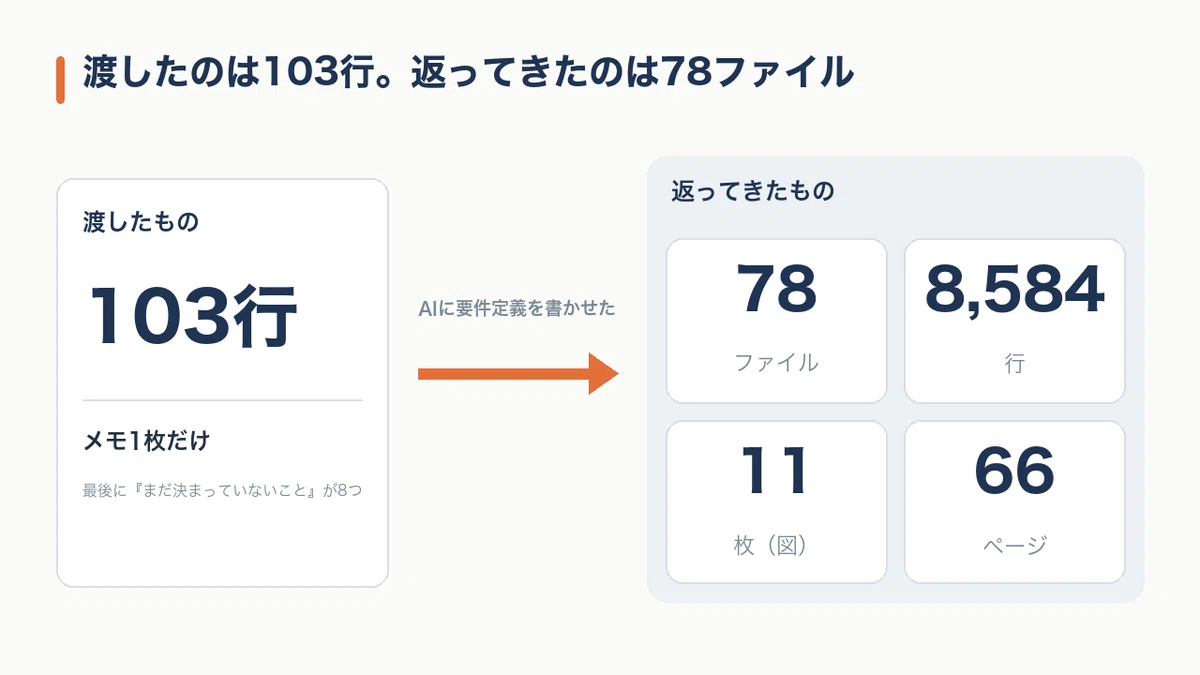Viewport: 1200px width, 675px height.
Task: Click the orange right-pointing arrow
Action: (x=518, y=374)
